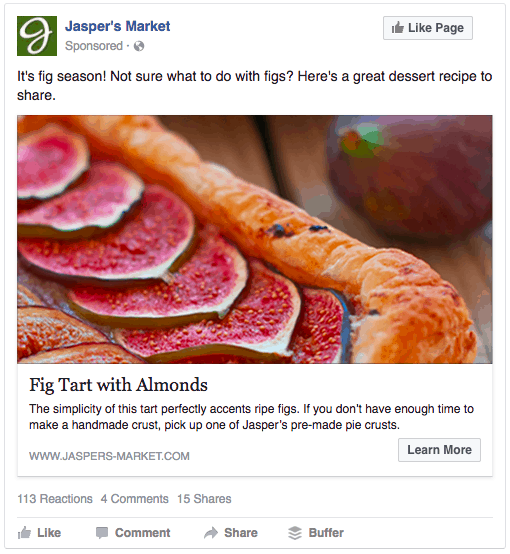510x554 pixels.
Task: Open the Jasper's Market page name link
Action: click(x=117, y=26)
